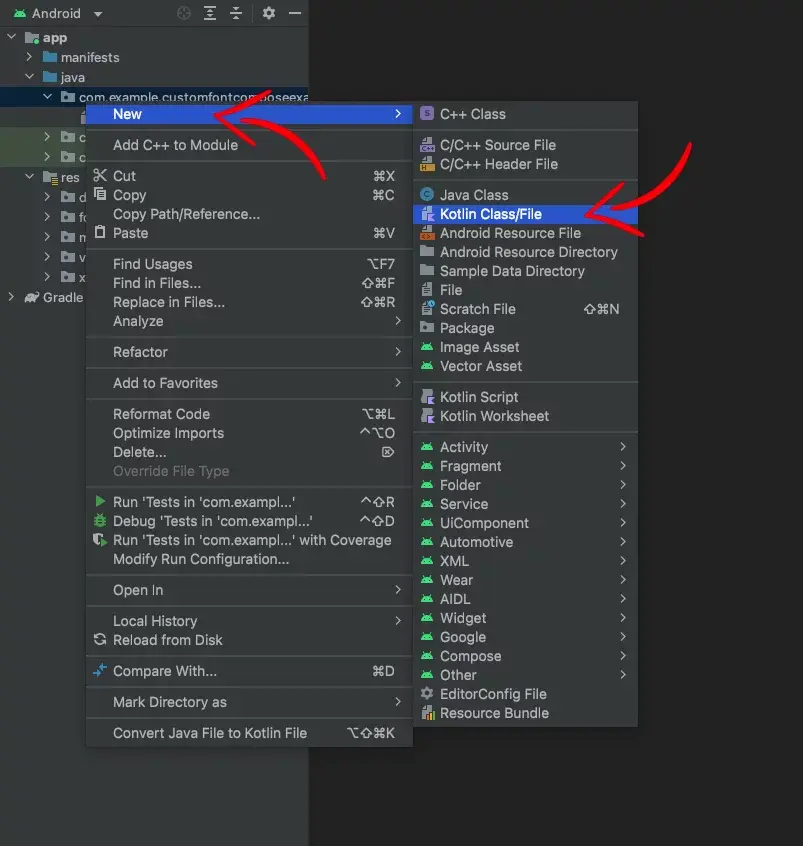The height and width of the screenshot is (846, 803).
Task: Choose Sample Data Directory
Action: (x=525, y=271)
